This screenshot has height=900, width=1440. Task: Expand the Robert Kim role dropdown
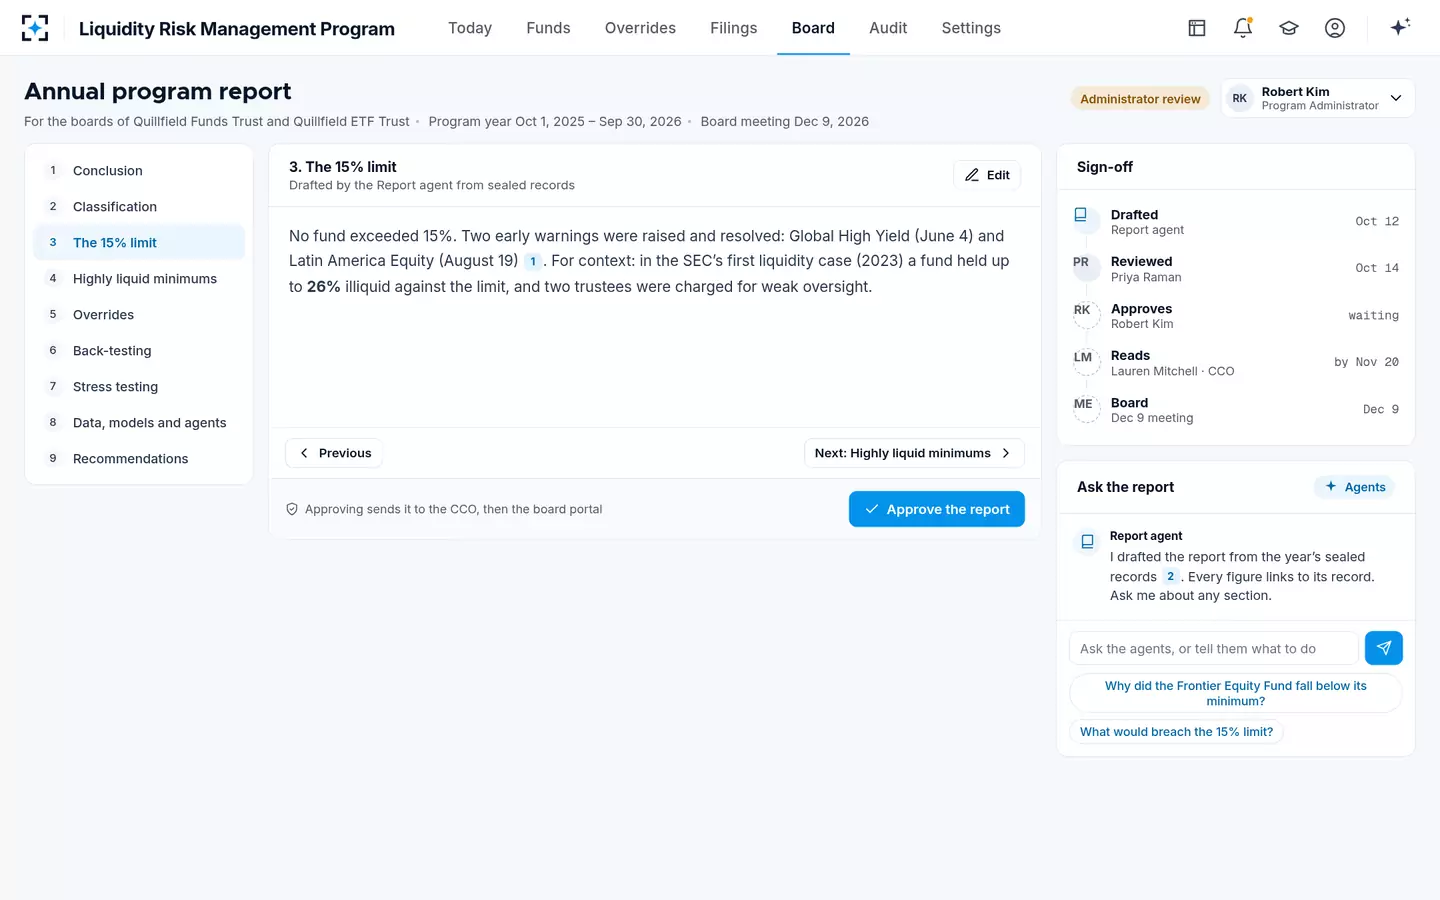click(x=1318, y=98)
